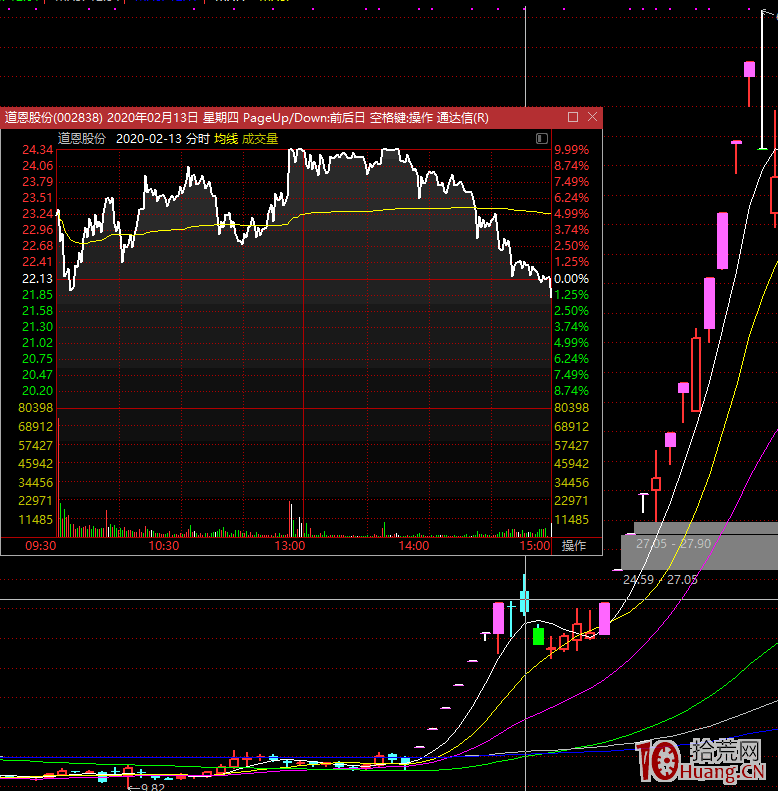
Task: Click the 2020-02-13 date in chart header
Action: [x=148, y=139]
